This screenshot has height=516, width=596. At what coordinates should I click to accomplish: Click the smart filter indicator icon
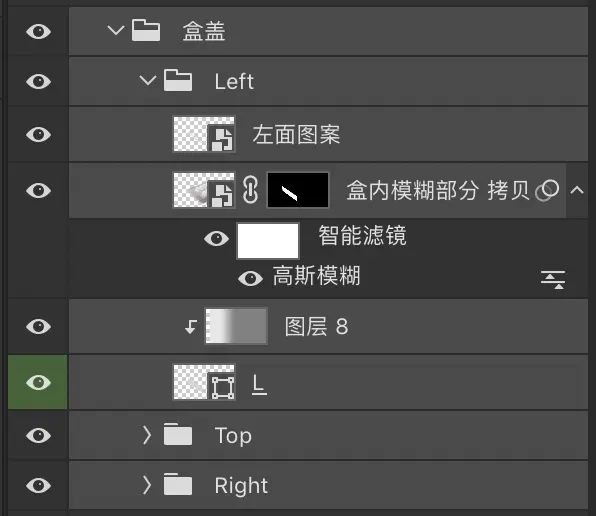547,190
